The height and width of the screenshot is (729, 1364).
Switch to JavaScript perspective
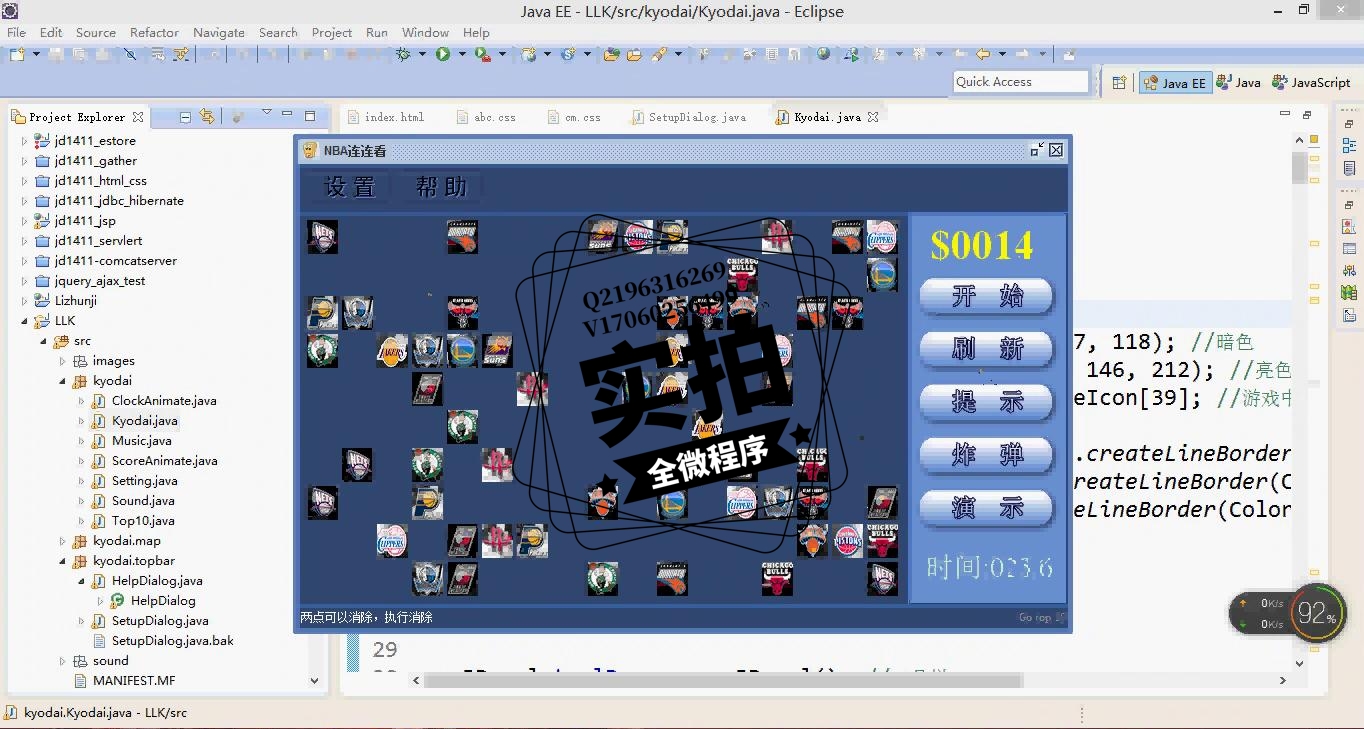pyautogui.click(x=1311, y=83)
